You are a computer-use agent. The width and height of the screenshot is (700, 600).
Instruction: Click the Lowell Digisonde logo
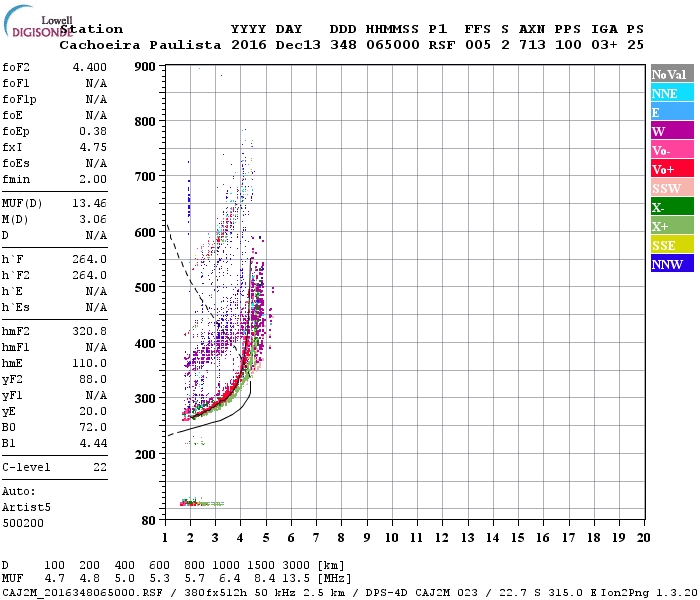(38, 21)
